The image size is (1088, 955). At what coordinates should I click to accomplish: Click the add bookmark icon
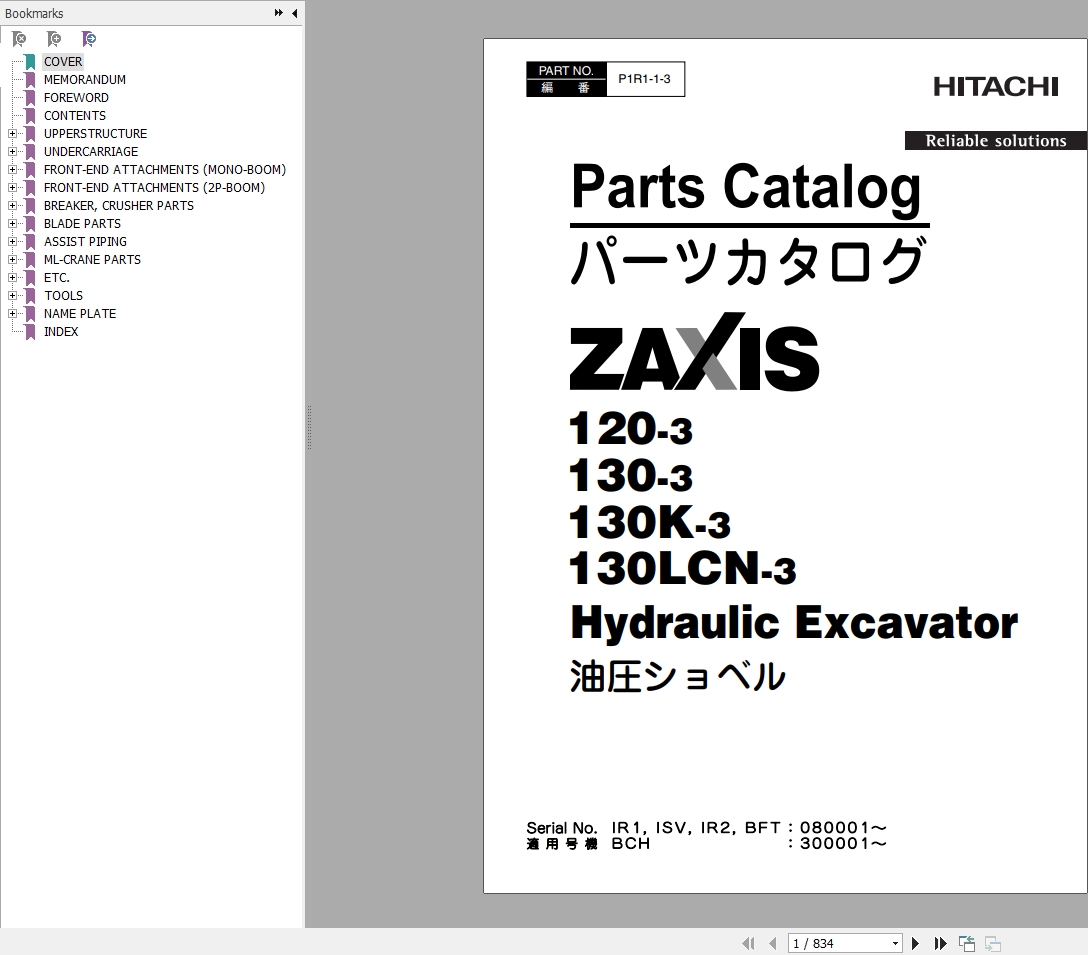click(54, 39)
